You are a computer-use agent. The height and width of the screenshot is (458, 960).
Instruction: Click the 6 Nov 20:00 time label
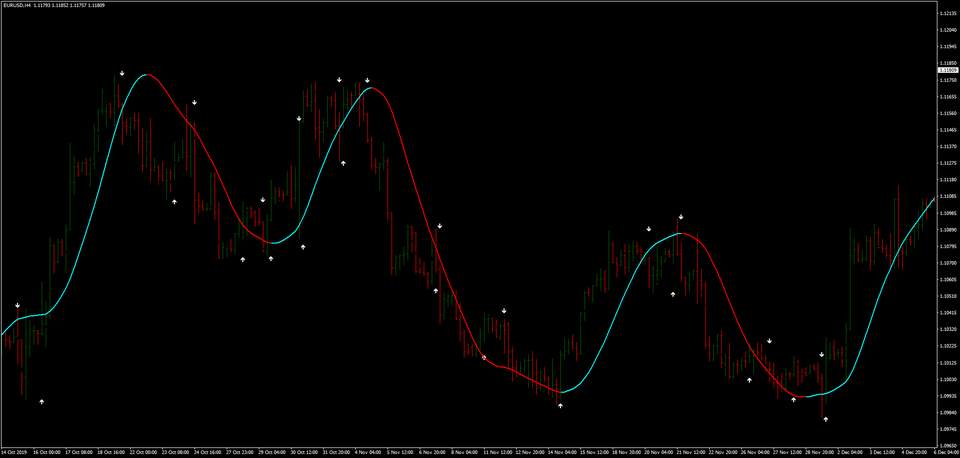[432, 452]
